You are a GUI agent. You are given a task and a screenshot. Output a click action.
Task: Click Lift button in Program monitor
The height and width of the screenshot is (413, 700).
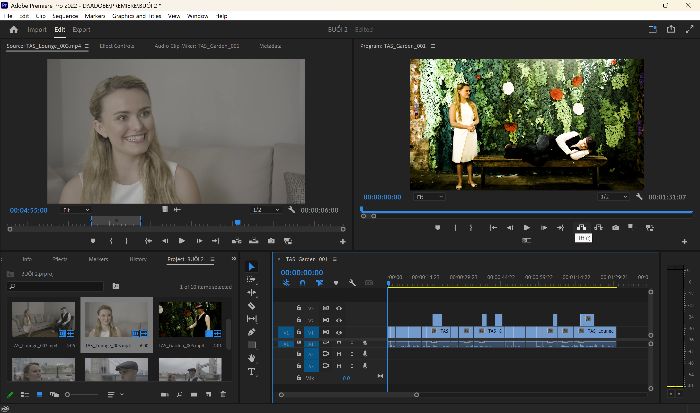pyautogui.click(x=581, y=228)
